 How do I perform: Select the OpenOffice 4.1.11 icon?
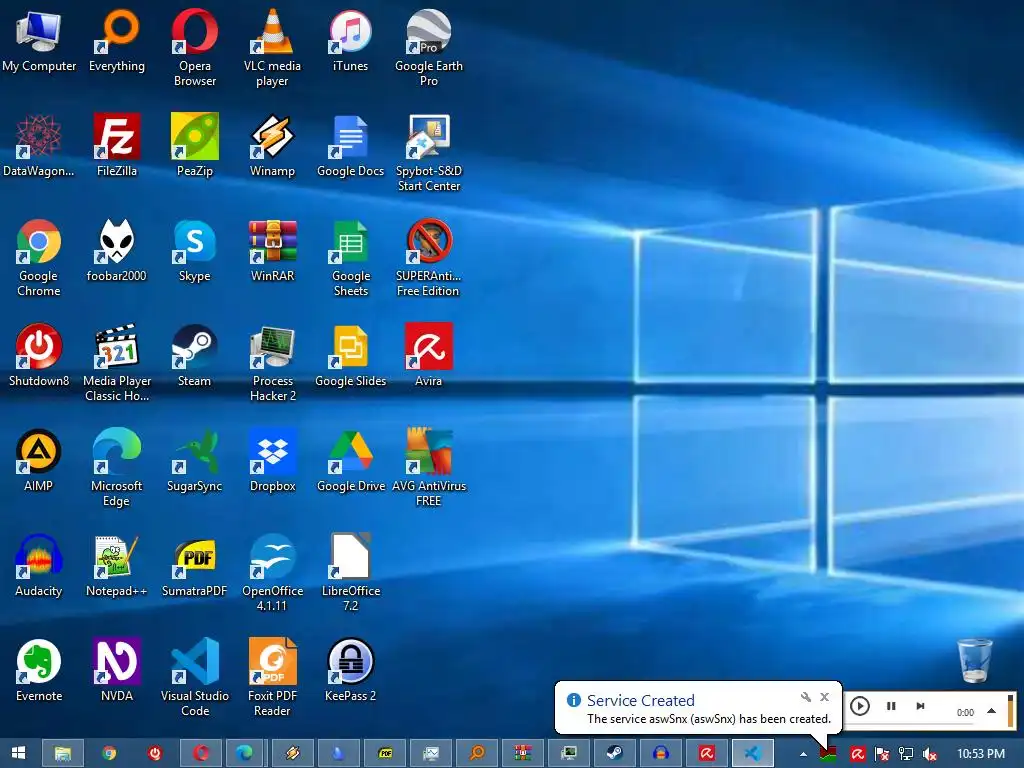pyautogui.click(x=272, y=573)
